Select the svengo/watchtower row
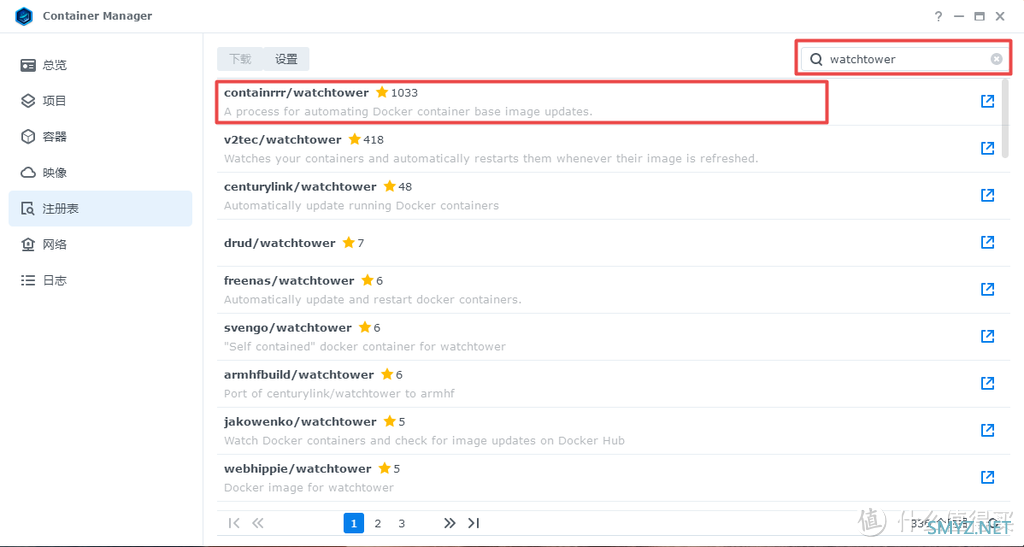The image size is (1024, 547). 609,337
